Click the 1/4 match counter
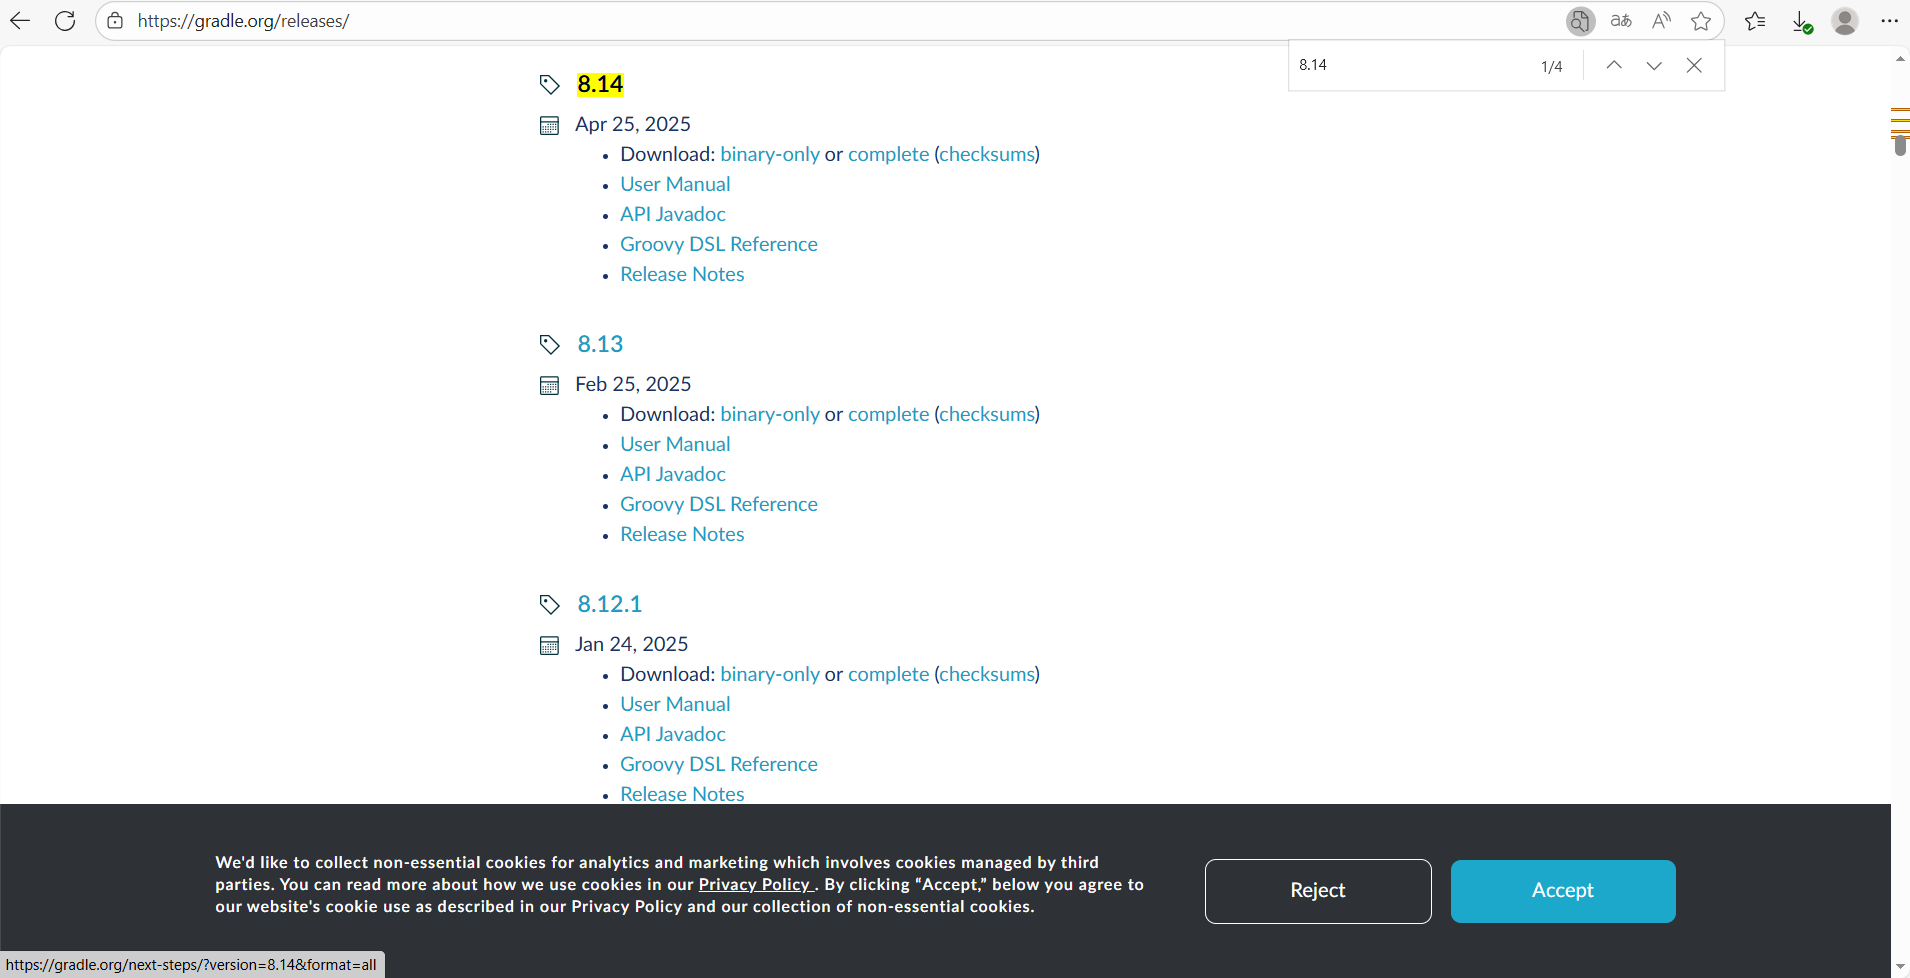This screenshot has height=978, width=1910. point(1551,66)
